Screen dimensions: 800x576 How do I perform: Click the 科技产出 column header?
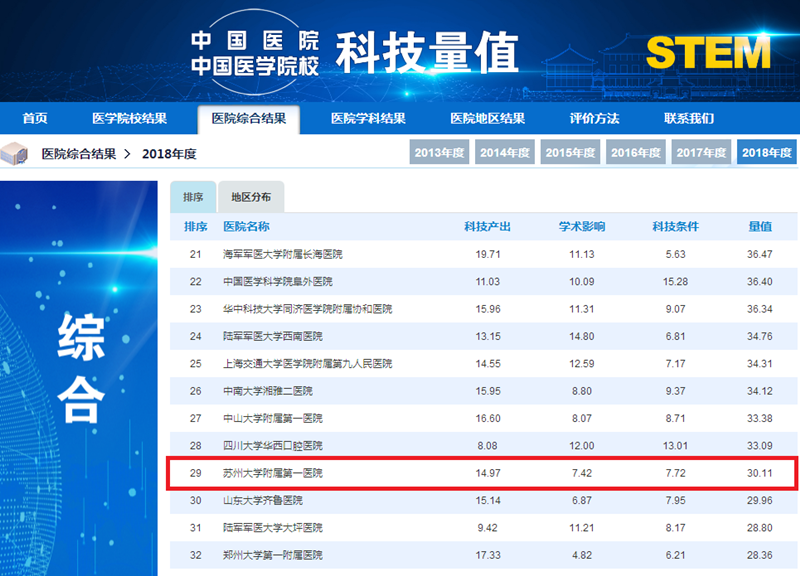487,227
